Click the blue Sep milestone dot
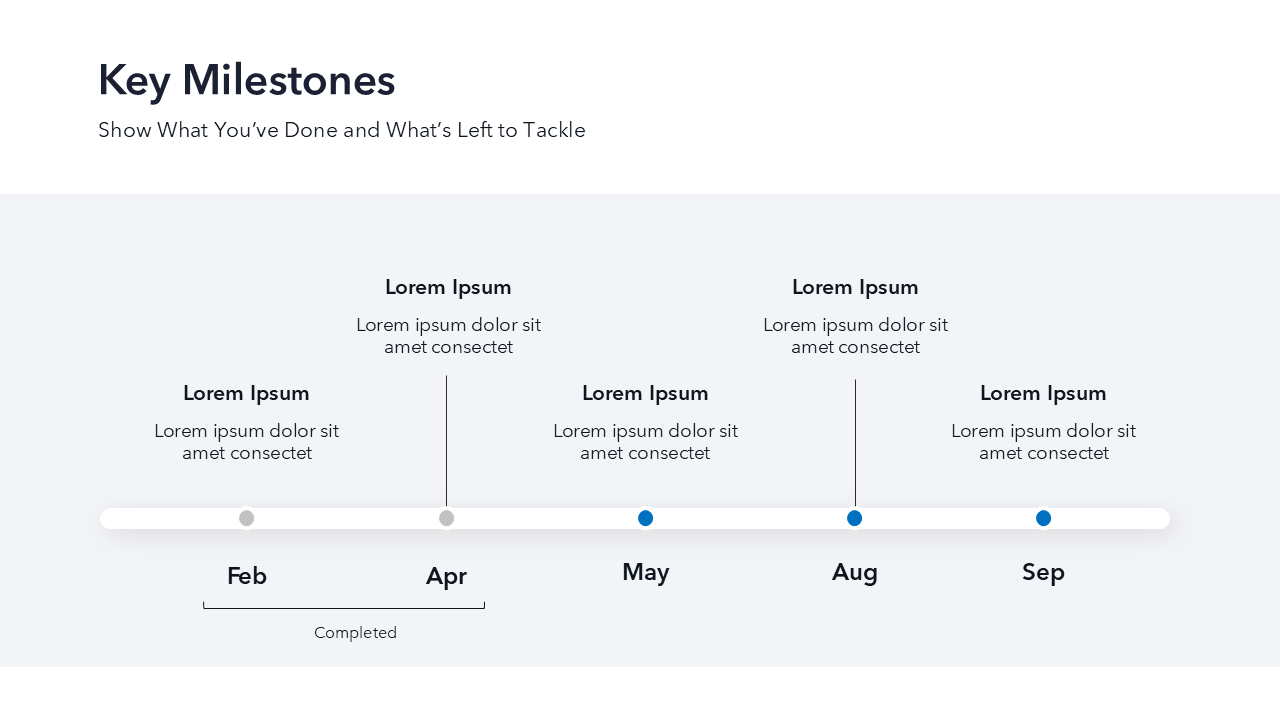 click(x=1043, y=518)
